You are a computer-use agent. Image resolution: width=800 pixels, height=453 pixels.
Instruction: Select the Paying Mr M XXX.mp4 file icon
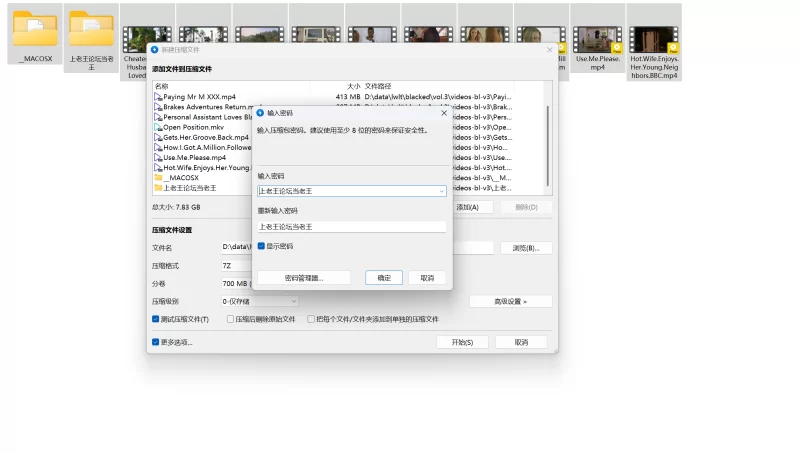158,97
